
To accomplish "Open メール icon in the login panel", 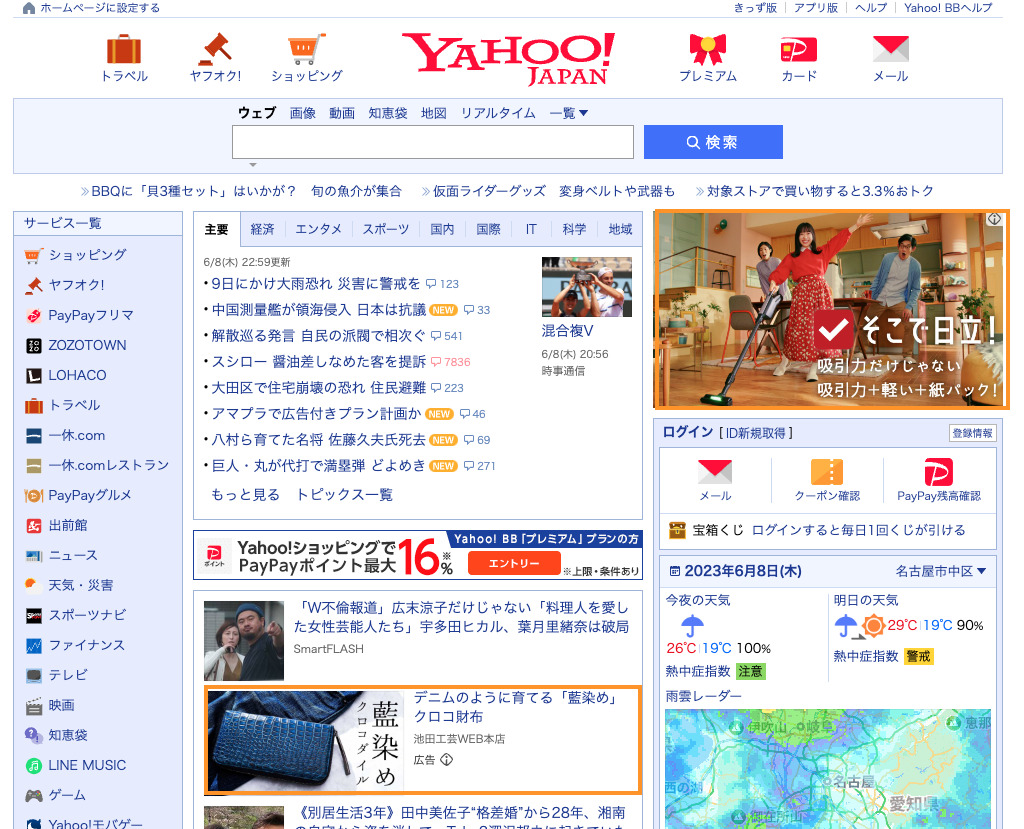I will tap(715, 472).
